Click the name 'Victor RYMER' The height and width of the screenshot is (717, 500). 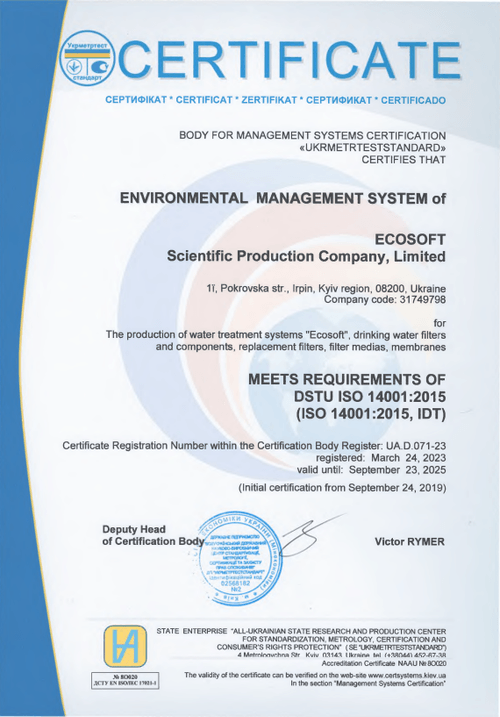pos(409,542)
